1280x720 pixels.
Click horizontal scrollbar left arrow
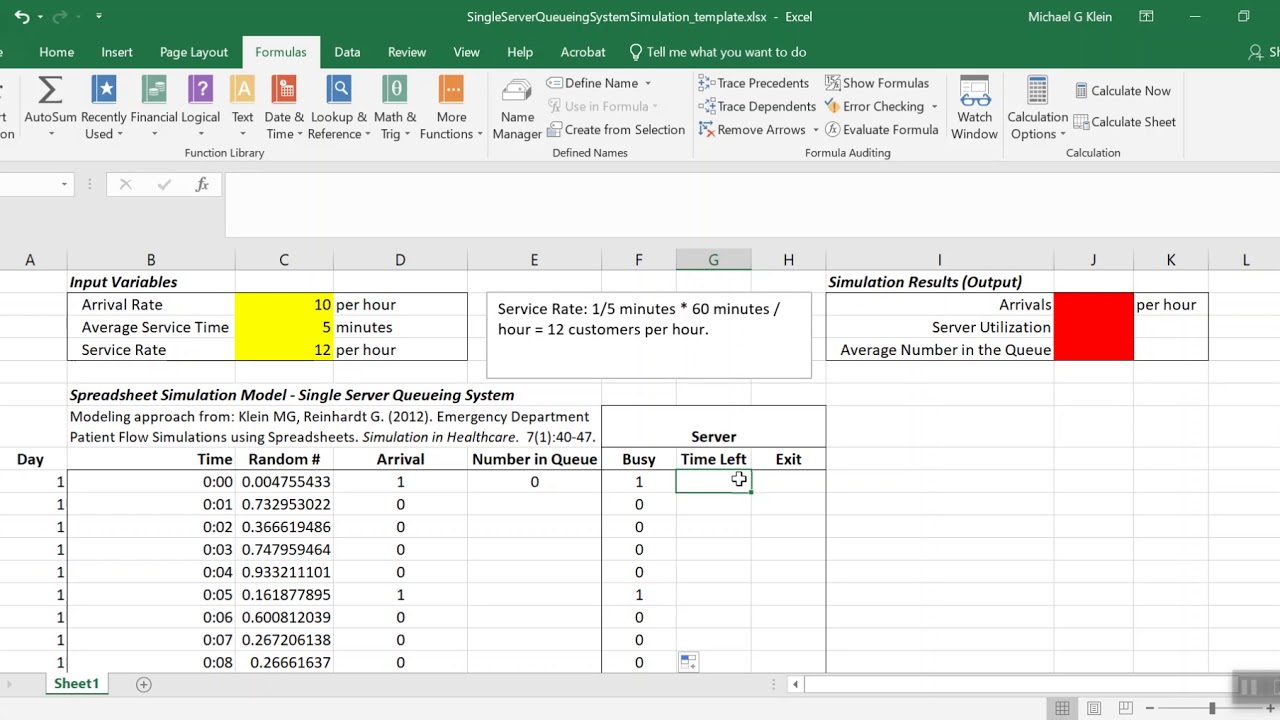coord(795,685)
